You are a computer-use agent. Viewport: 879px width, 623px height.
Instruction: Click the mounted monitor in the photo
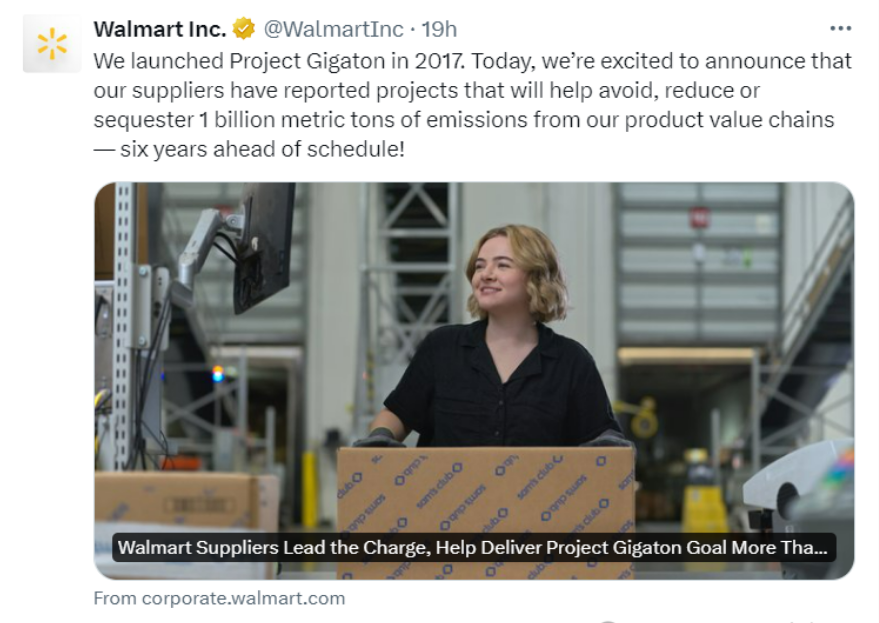(x=261, y=245)
